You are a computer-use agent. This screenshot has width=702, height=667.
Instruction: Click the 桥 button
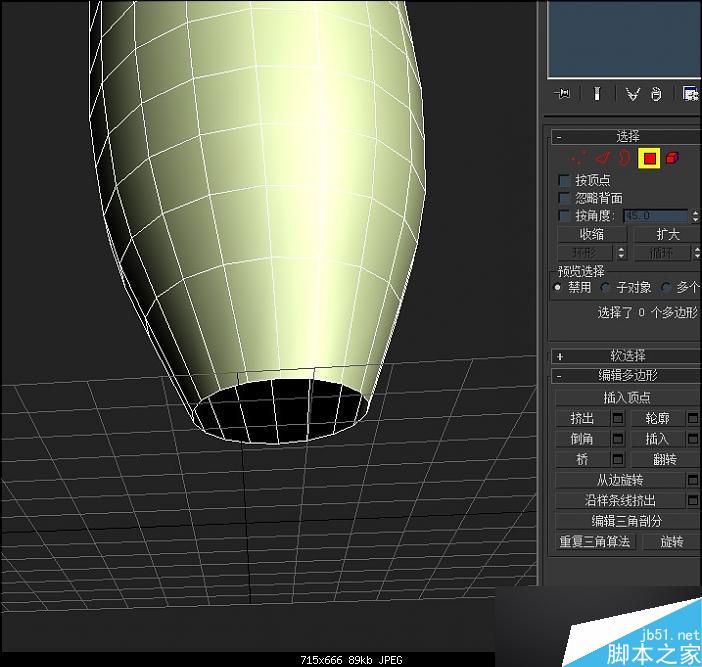click(582, 459)
